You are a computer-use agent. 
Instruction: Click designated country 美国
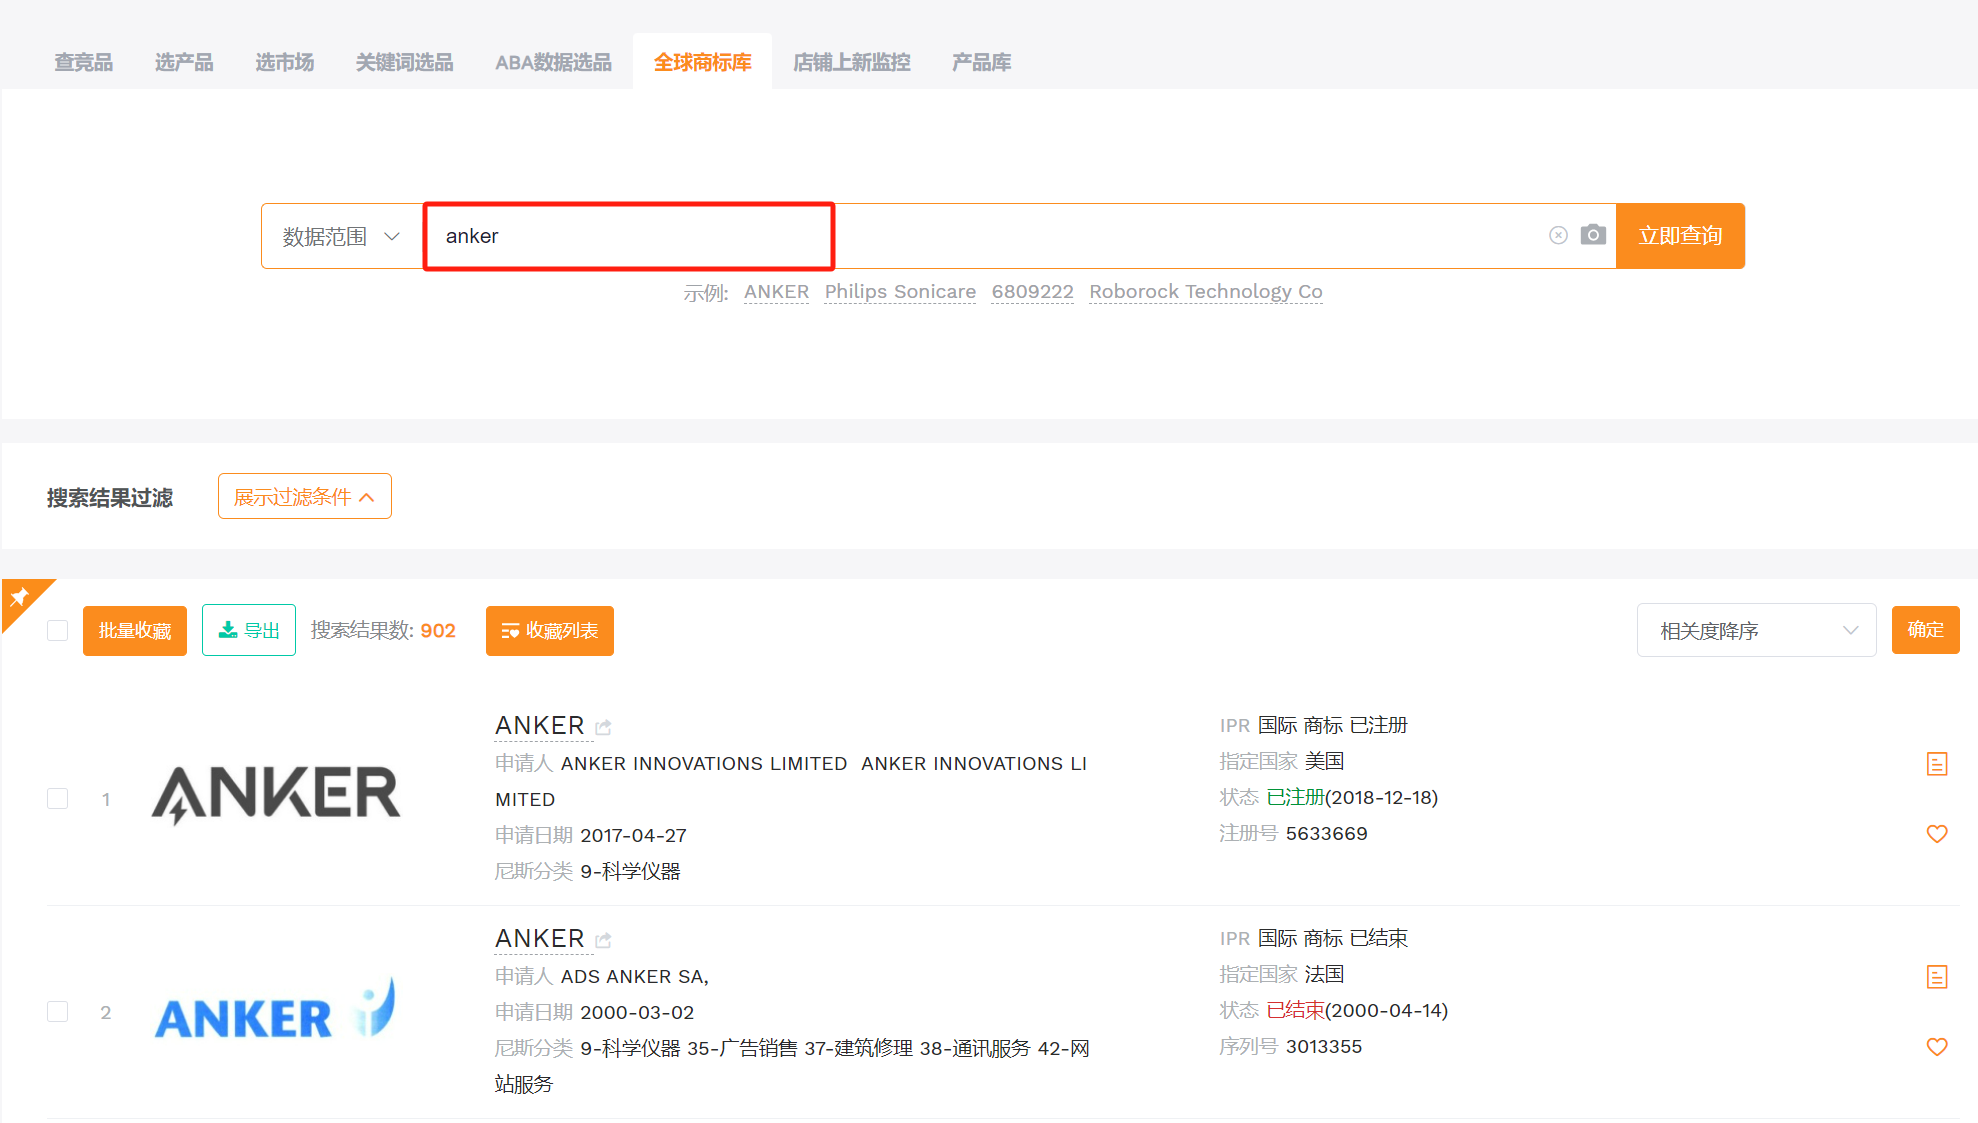1324,761
